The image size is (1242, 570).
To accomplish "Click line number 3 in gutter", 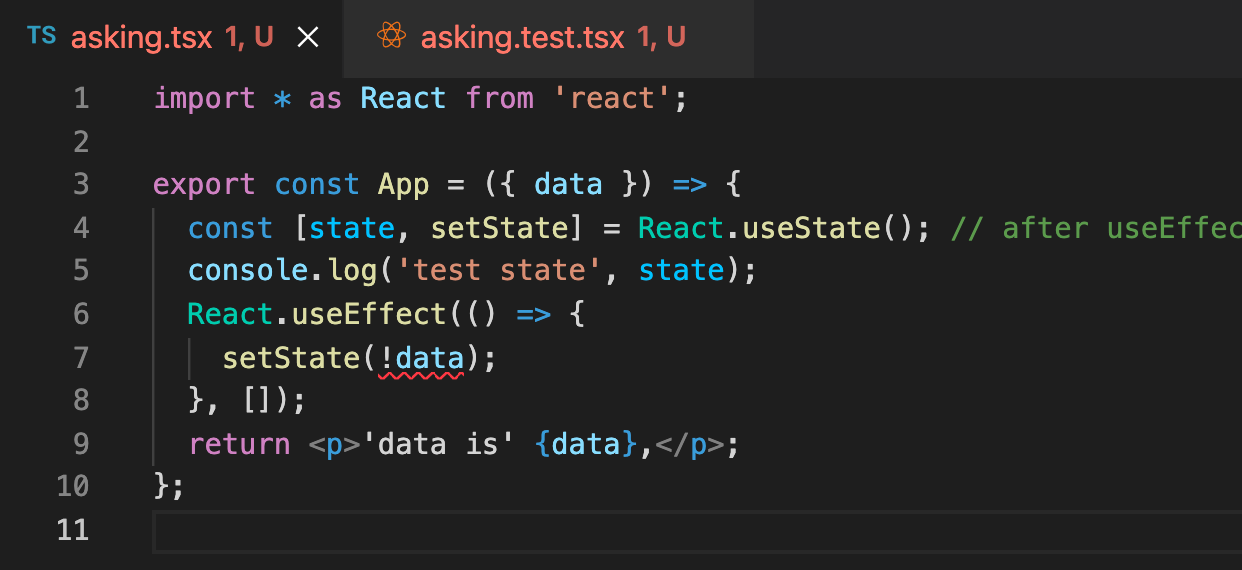I will coord(80,185).
